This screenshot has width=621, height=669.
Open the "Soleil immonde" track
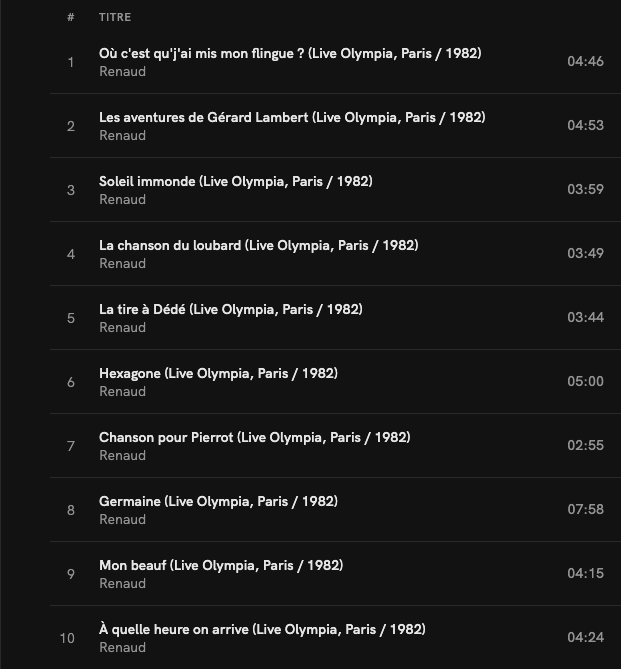coord(235,181)
